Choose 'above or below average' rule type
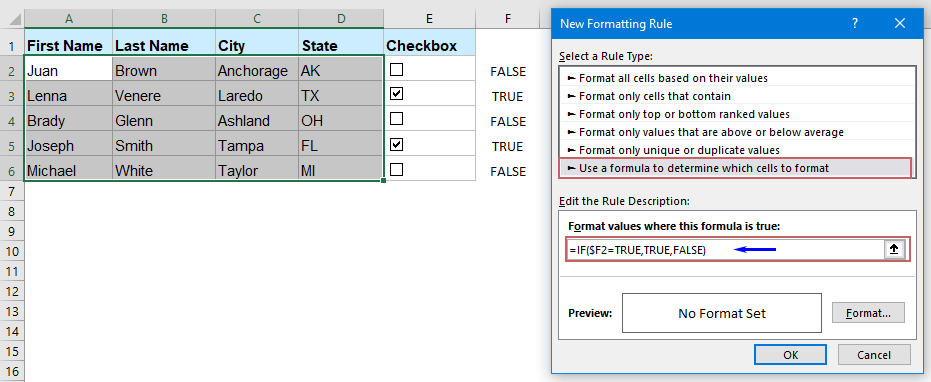Viewport: 931px width, 382px height. 735,132
